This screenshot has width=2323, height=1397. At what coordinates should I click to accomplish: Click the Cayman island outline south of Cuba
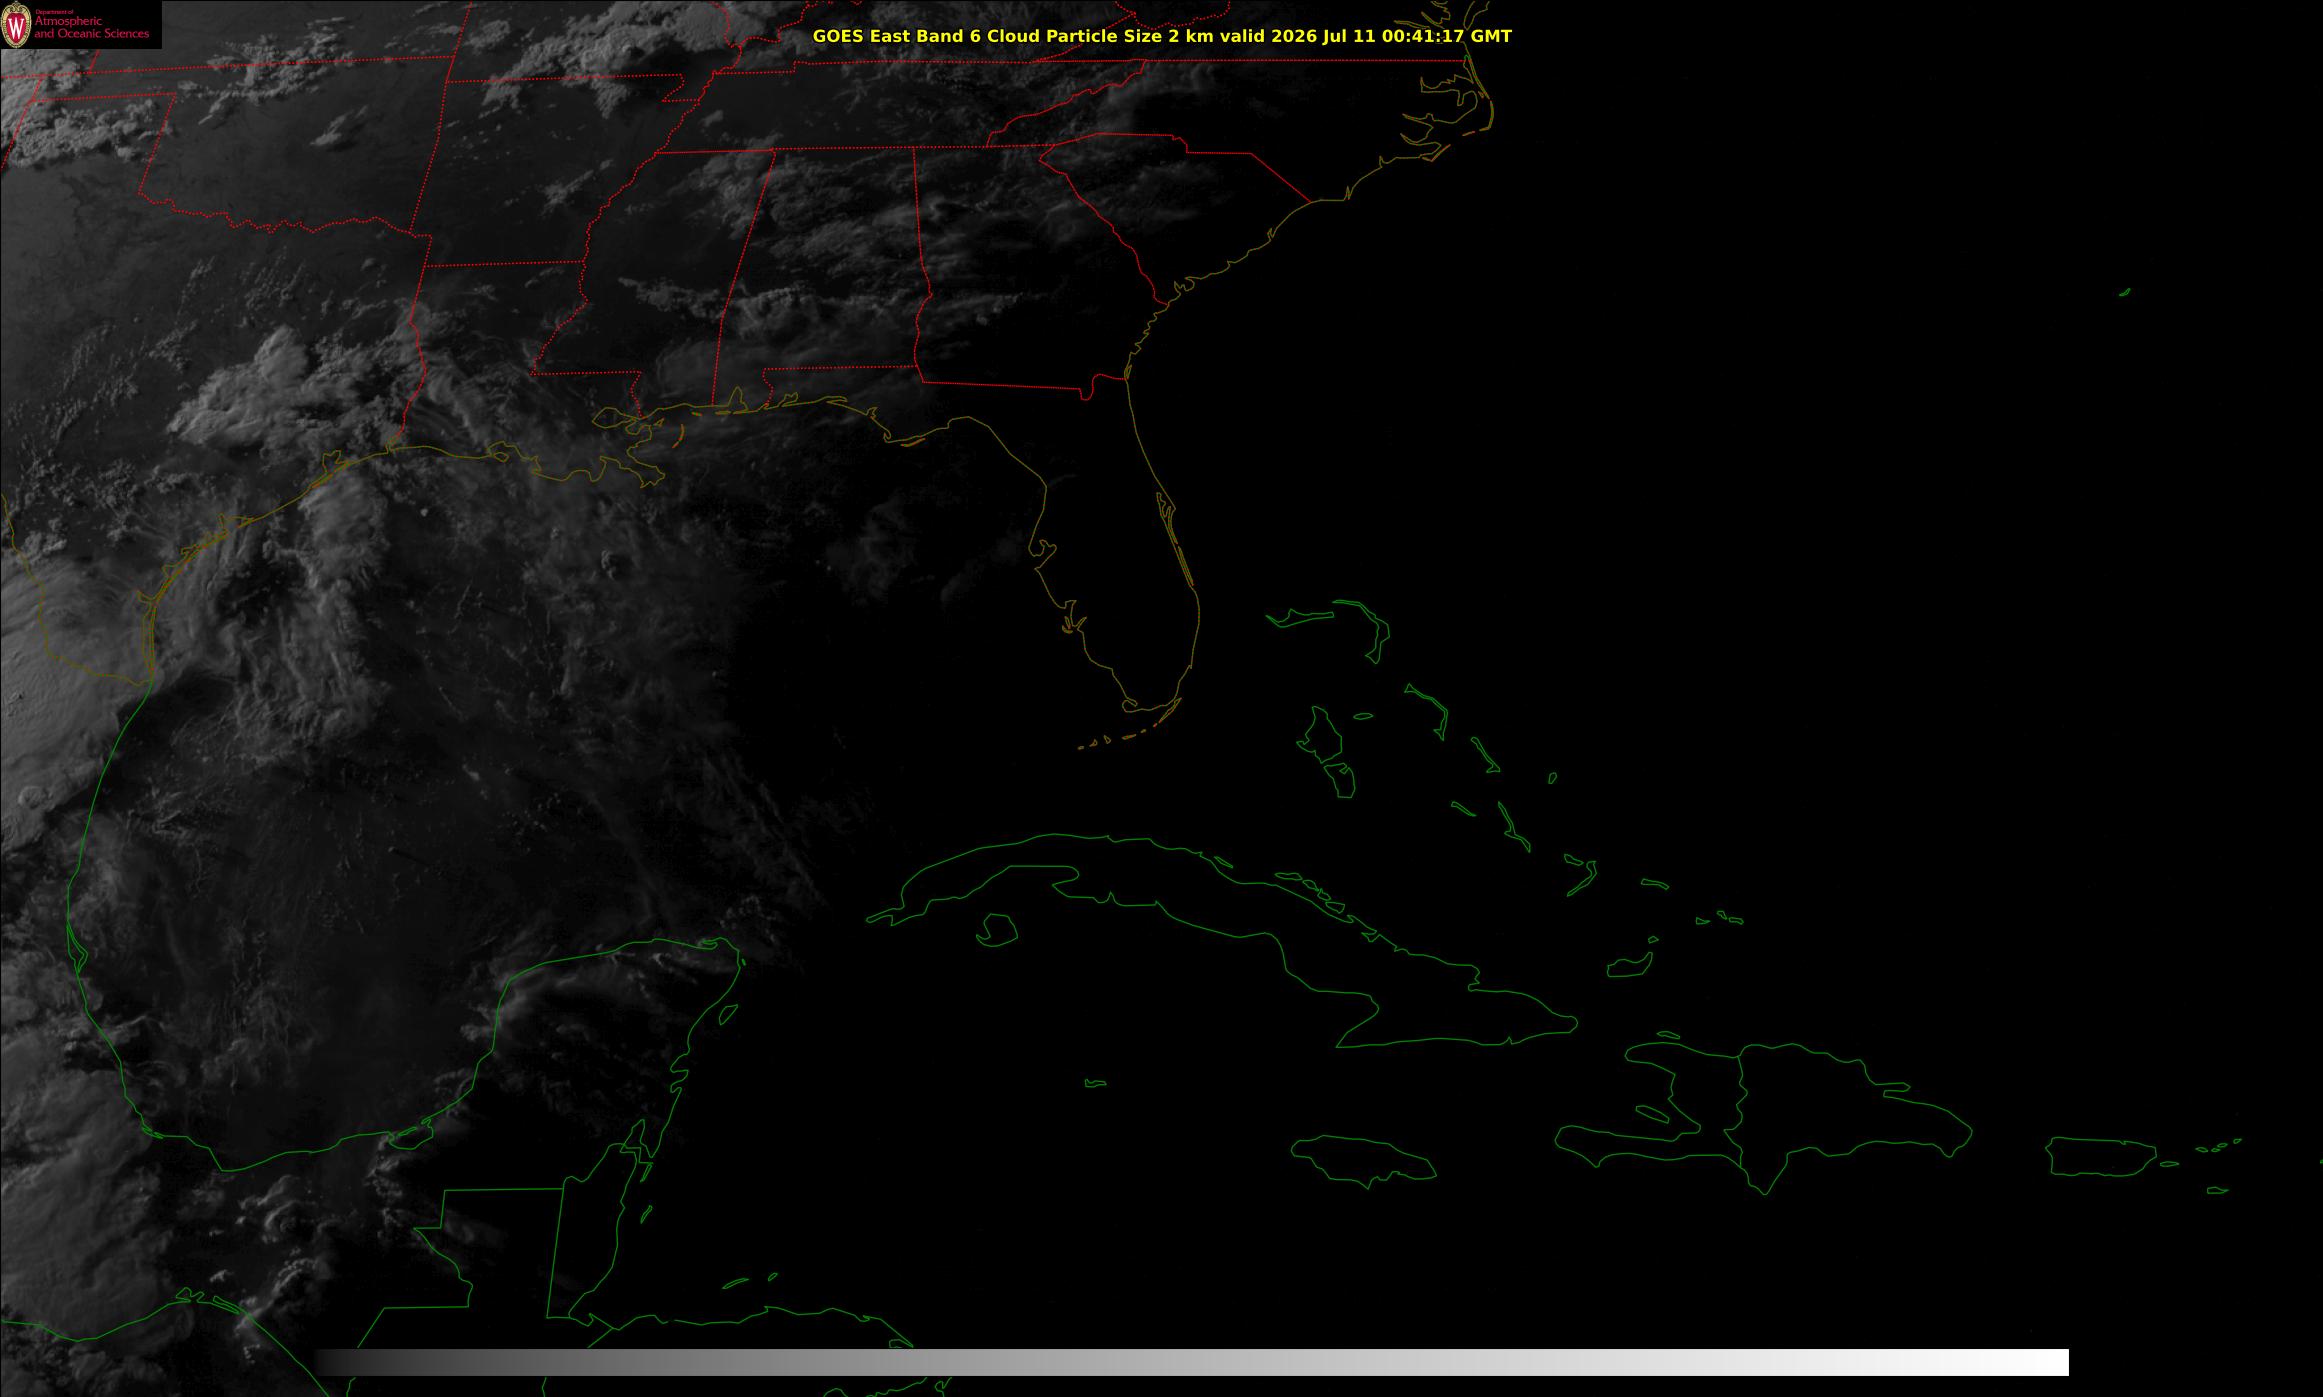click(x=1095, y=1083)
